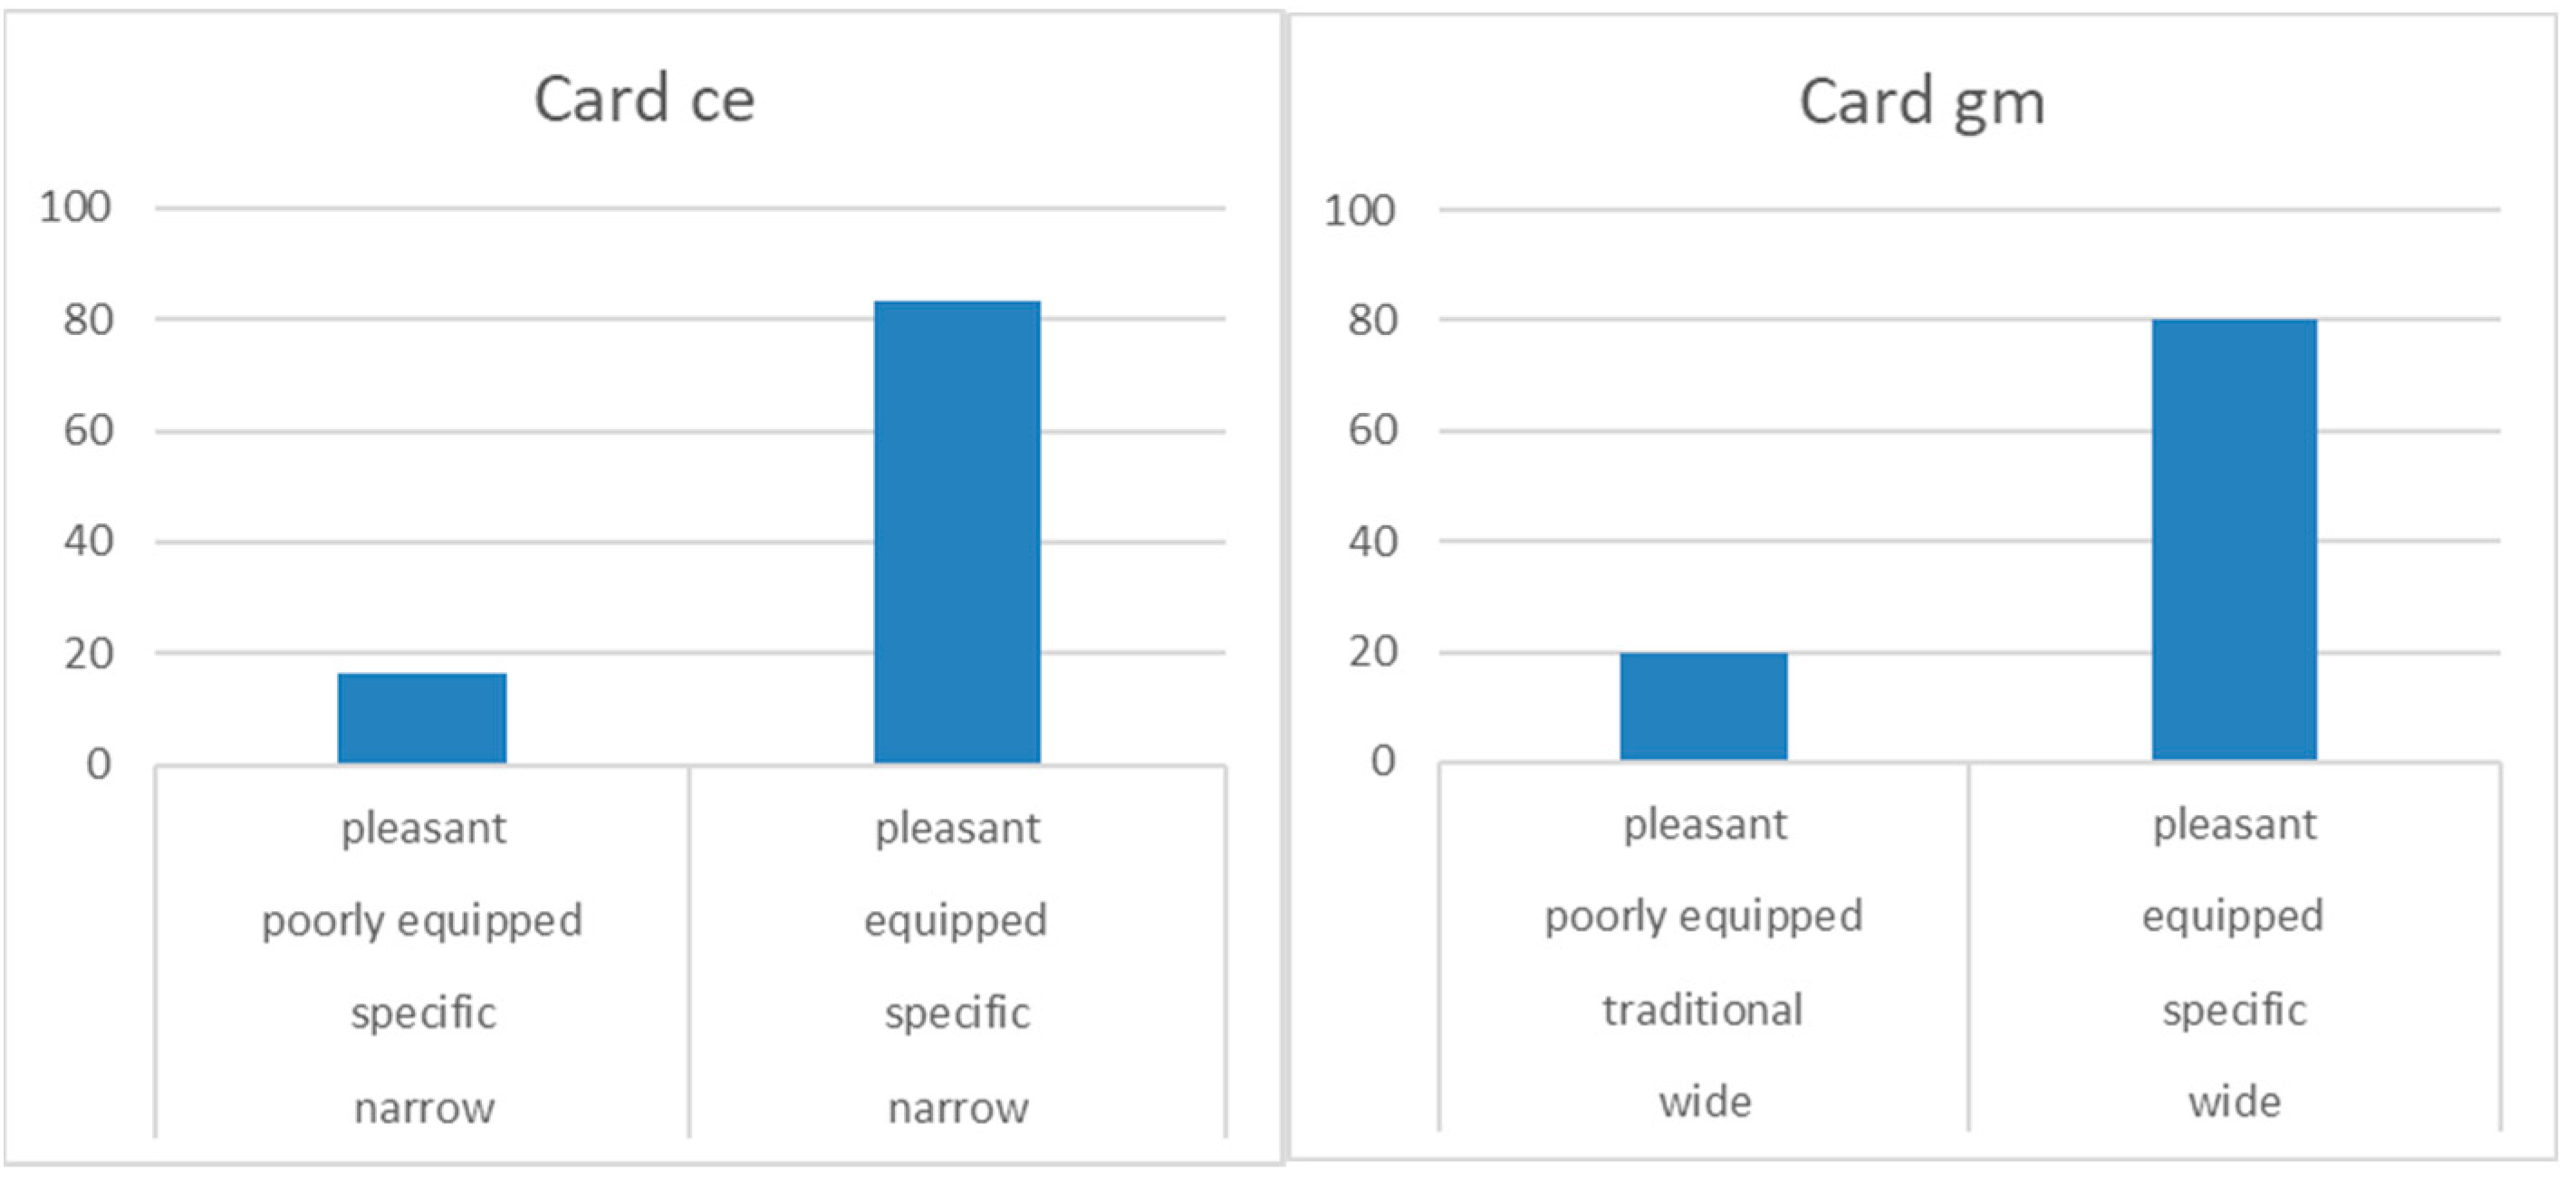Click the 100 axis value in Card ce
2576x1180 pixels.
point(75,208)
